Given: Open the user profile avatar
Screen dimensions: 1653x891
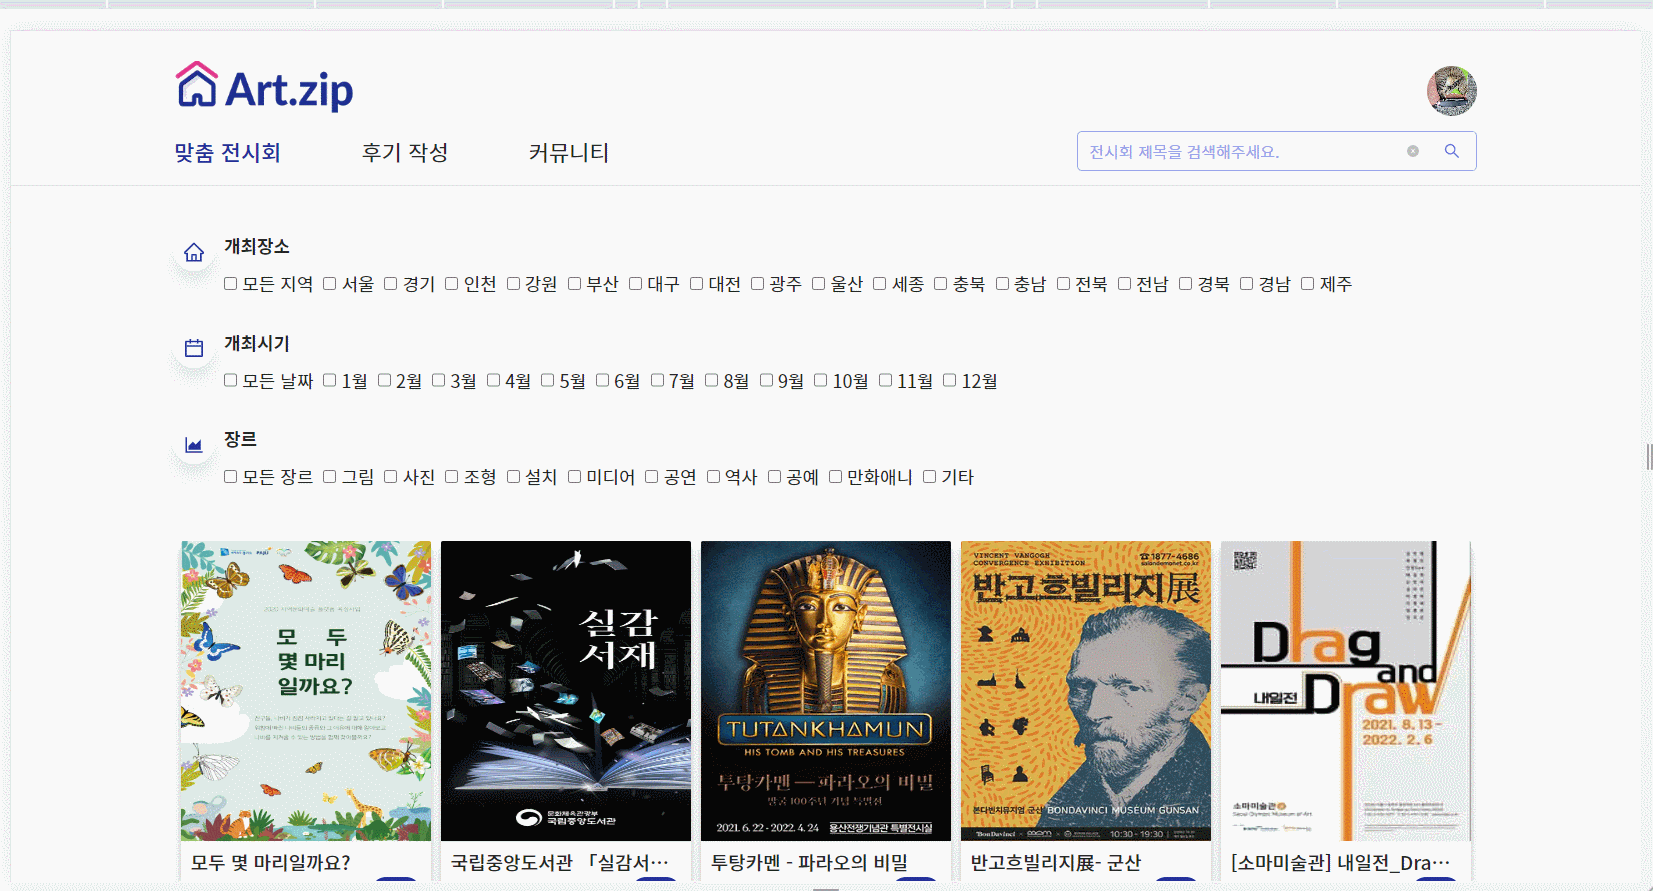Looking at the screenshot, I should pos(1451,91).
